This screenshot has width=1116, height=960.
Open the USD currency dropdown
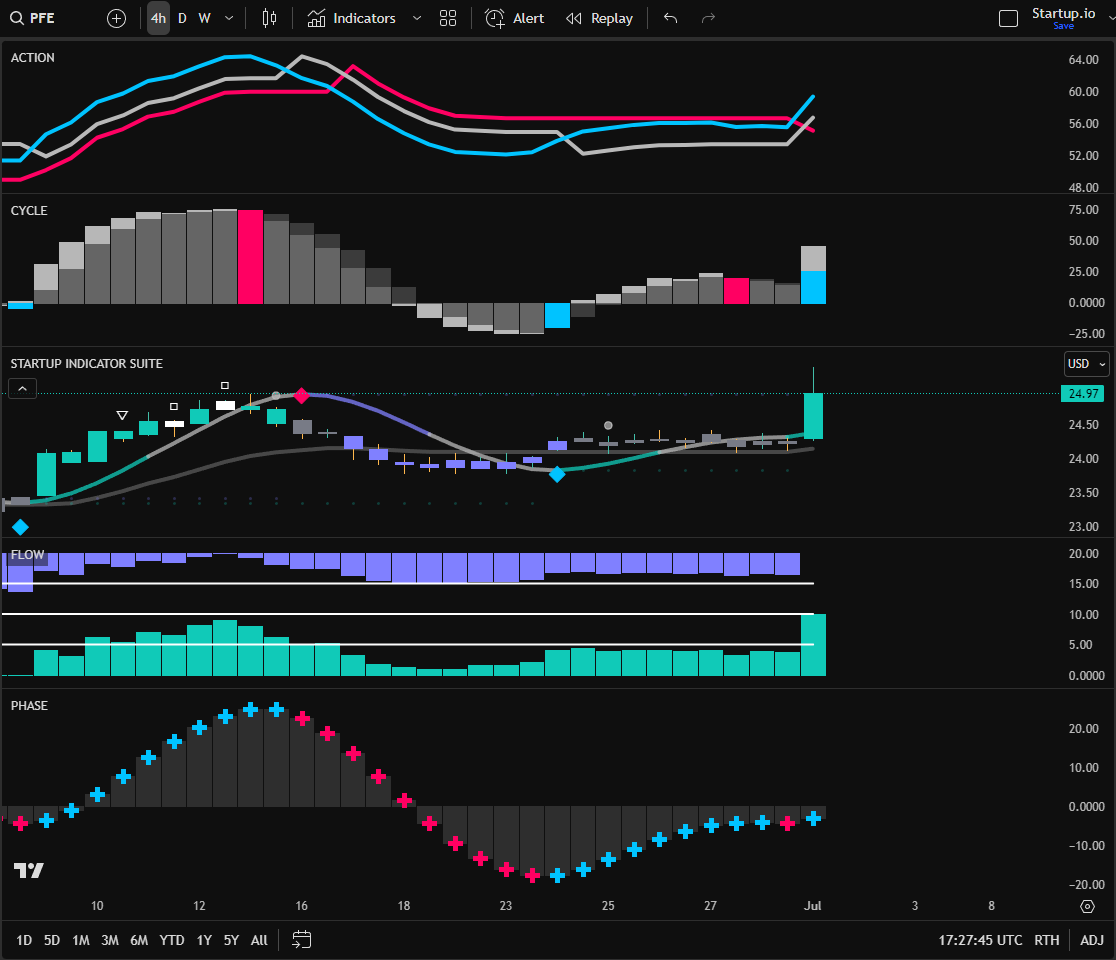[1086, 363]
